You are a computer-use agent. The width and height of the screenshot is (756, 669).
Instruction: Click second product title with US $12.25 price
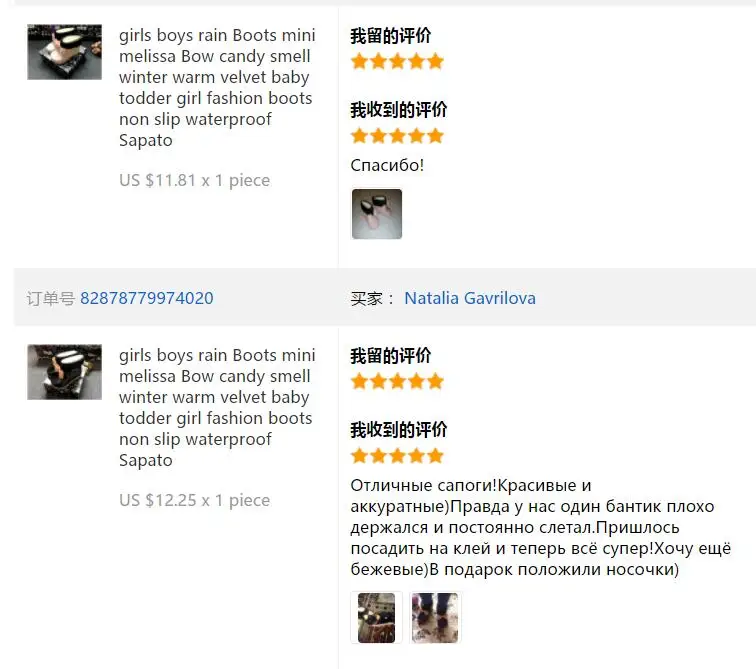tap(217, 408)
